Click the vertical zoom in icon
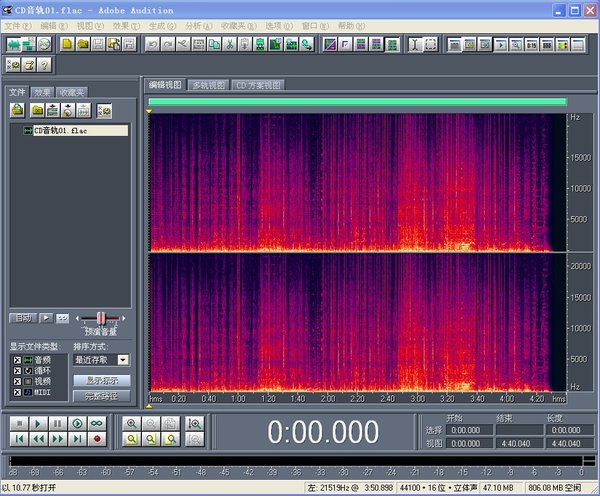The width and height of the screenshot is (600, 496). pos(194,424)
